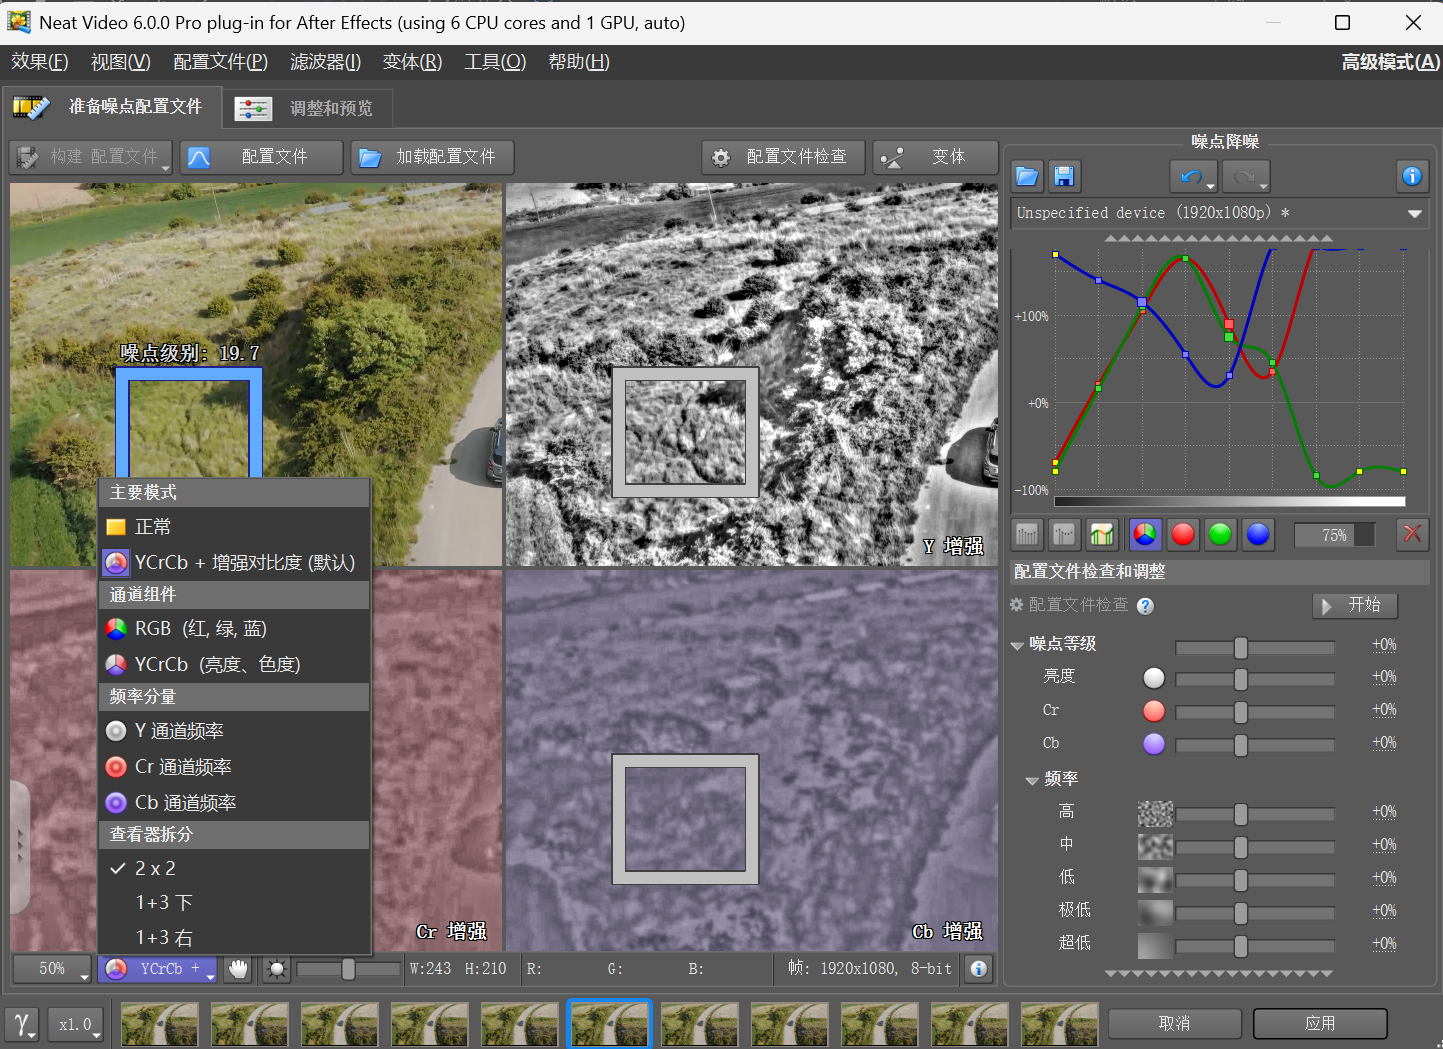Click 开始 profile check button
The height and width of the screenshot is (1049, 1443).
tap(1355, 605)
